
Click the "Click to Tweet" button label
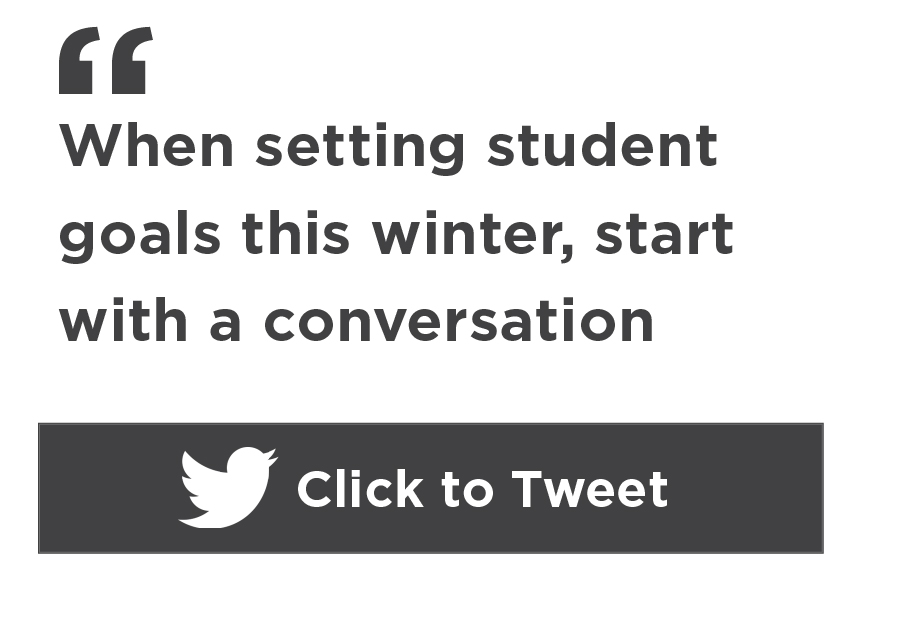[482, 489]
